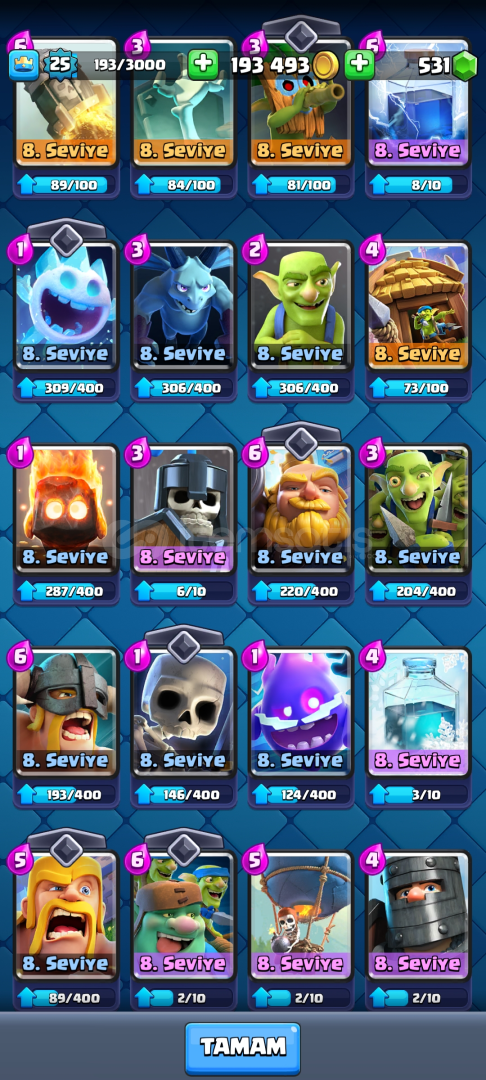Viewport: 486px width, 1080px height.
Task: Open the green gem icon
Action: click(x=465, y=66)
